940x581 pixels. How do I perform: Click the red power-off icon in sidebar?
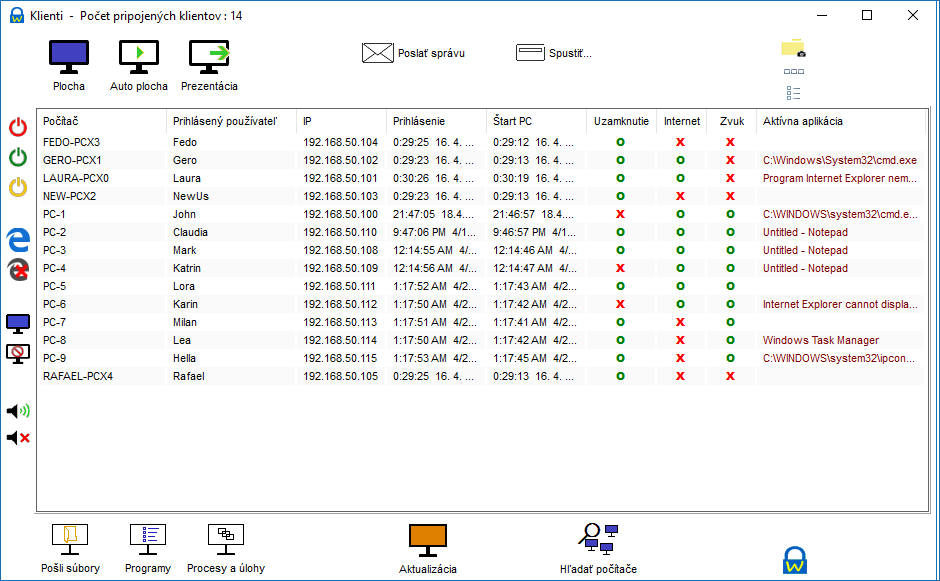coord(18,127)
